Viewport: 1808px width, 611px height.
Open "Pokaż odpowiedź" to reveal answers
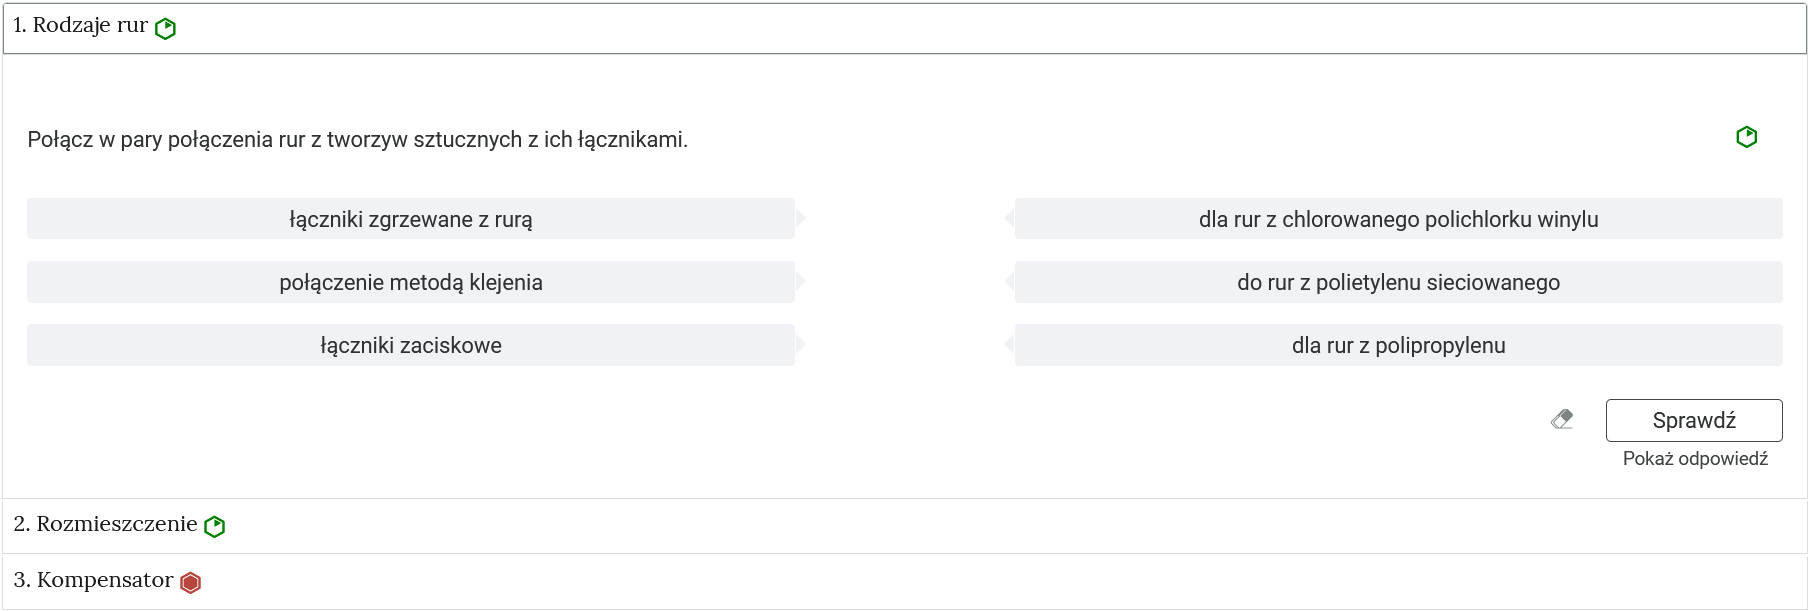pyautogui.click(x=1695, y=460)
